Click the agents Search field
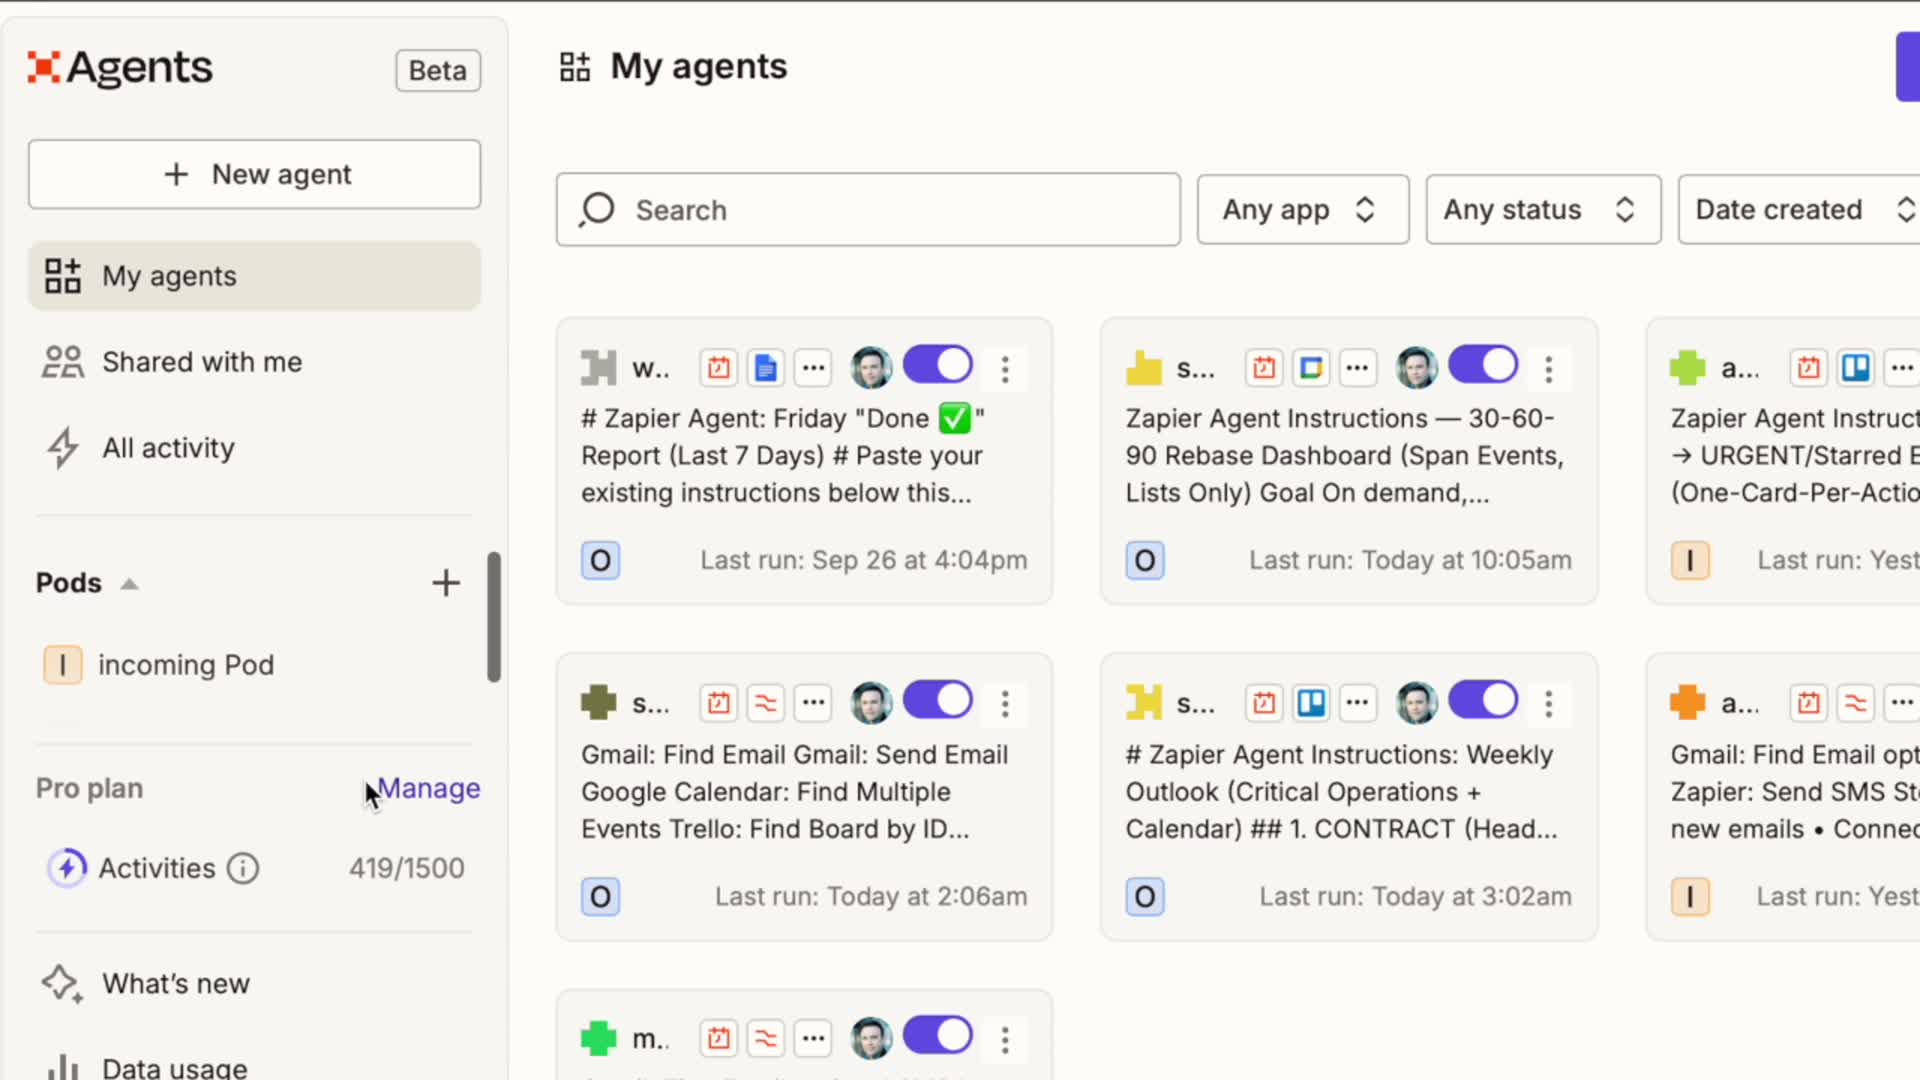Viewport: 1920px width, 1080px height. click(868, 210)
